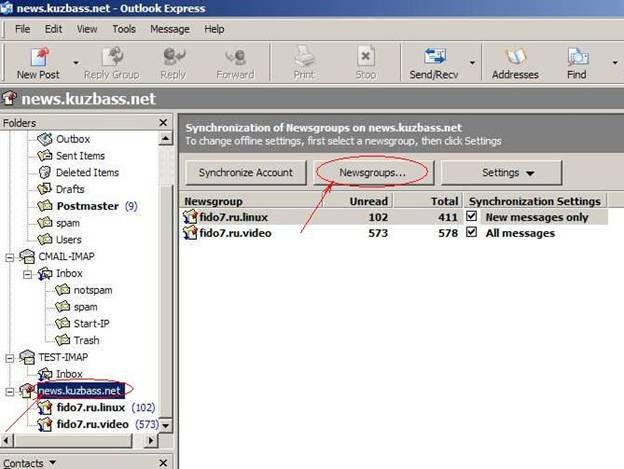Screen dimensions: 624x469
Task: Click the Reply Group toolbar icon
Action: pyautogui.click(x=113, y=56)
